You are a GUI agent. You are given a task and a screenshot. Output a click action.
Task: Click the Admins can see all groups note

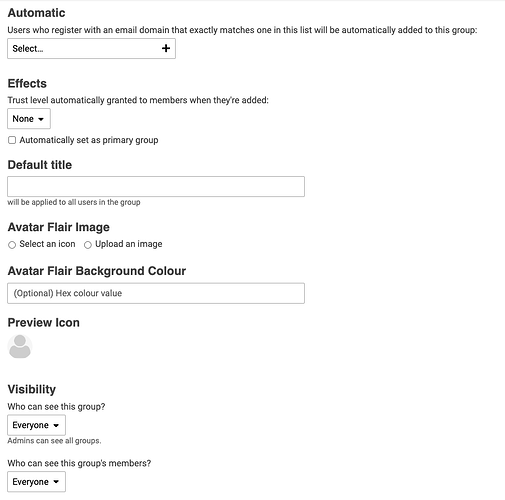pos(54,441)
